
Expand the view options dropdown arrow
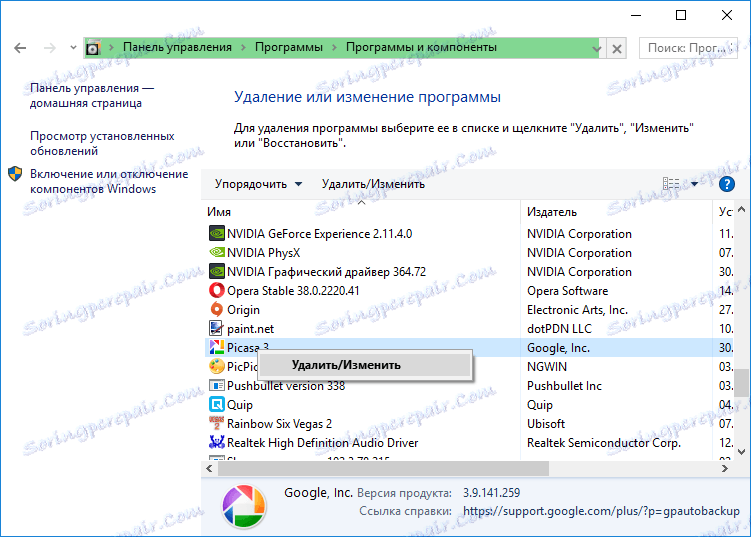(694, 184)
